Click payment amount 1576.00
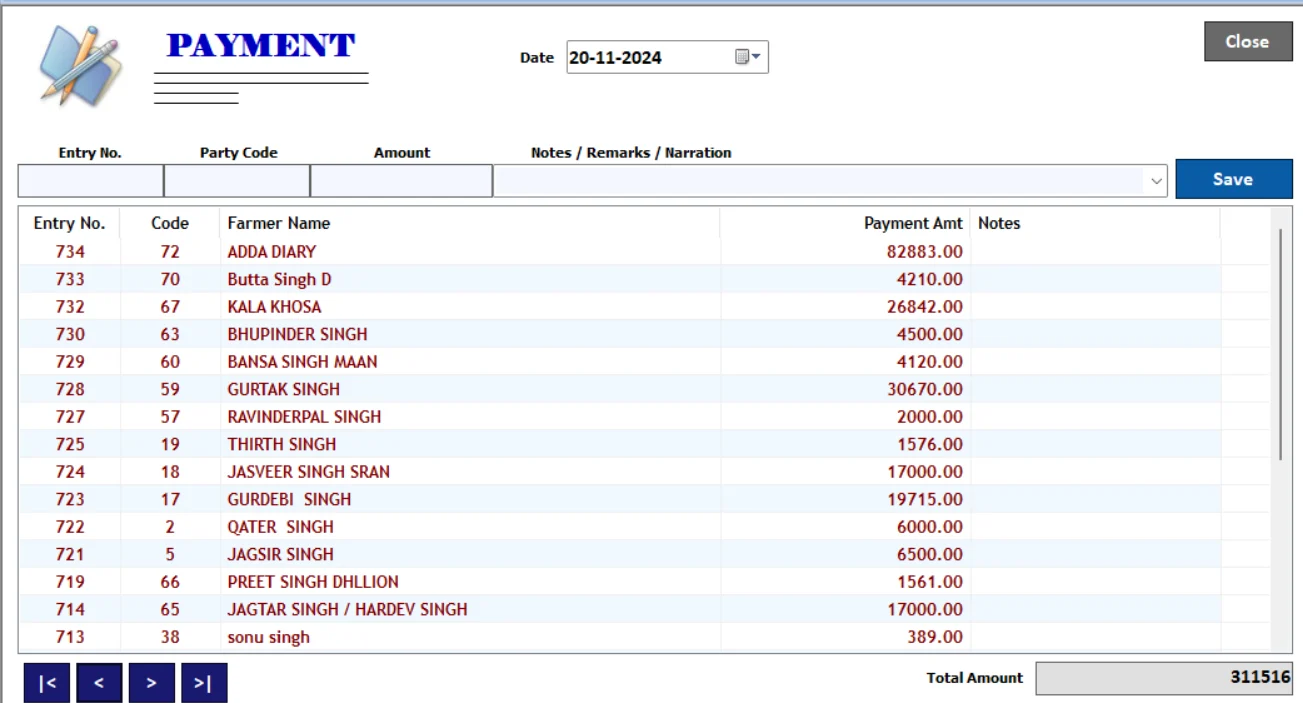This screenshot has height=703, width=1303. pyautogui.click(x=930, y=444)
